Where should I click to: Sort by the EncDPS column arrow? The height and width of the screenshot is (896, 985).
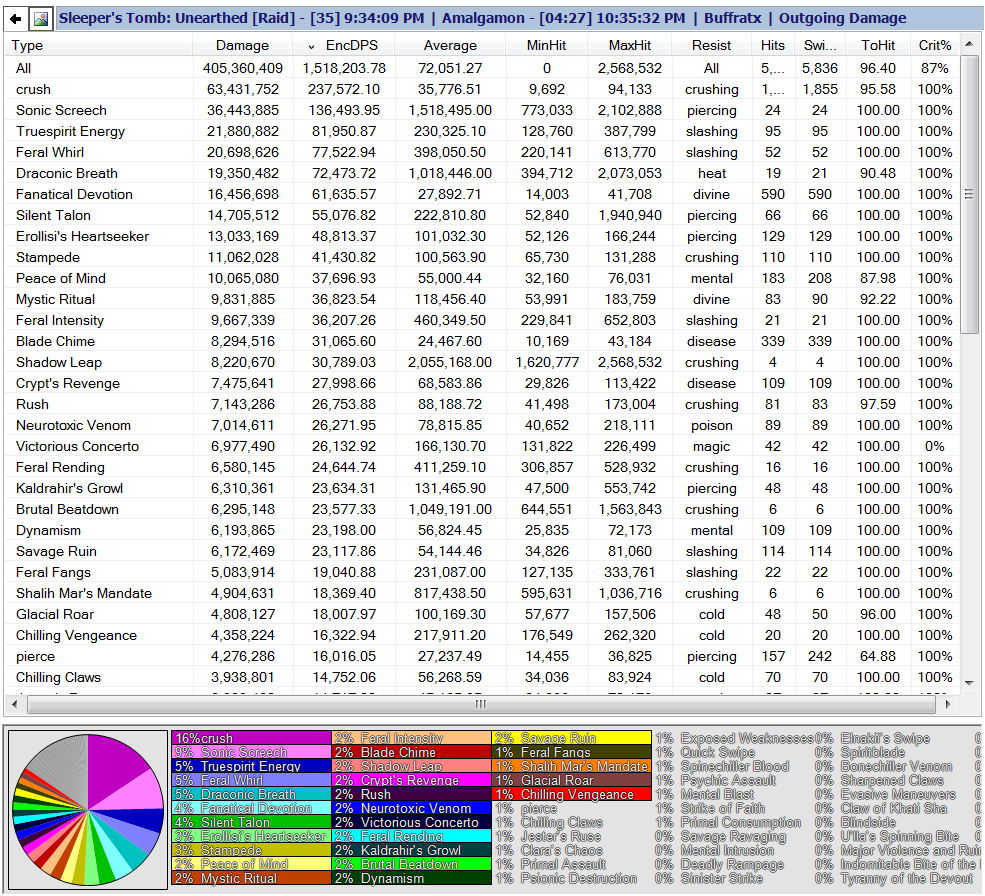tap(312, 46)
